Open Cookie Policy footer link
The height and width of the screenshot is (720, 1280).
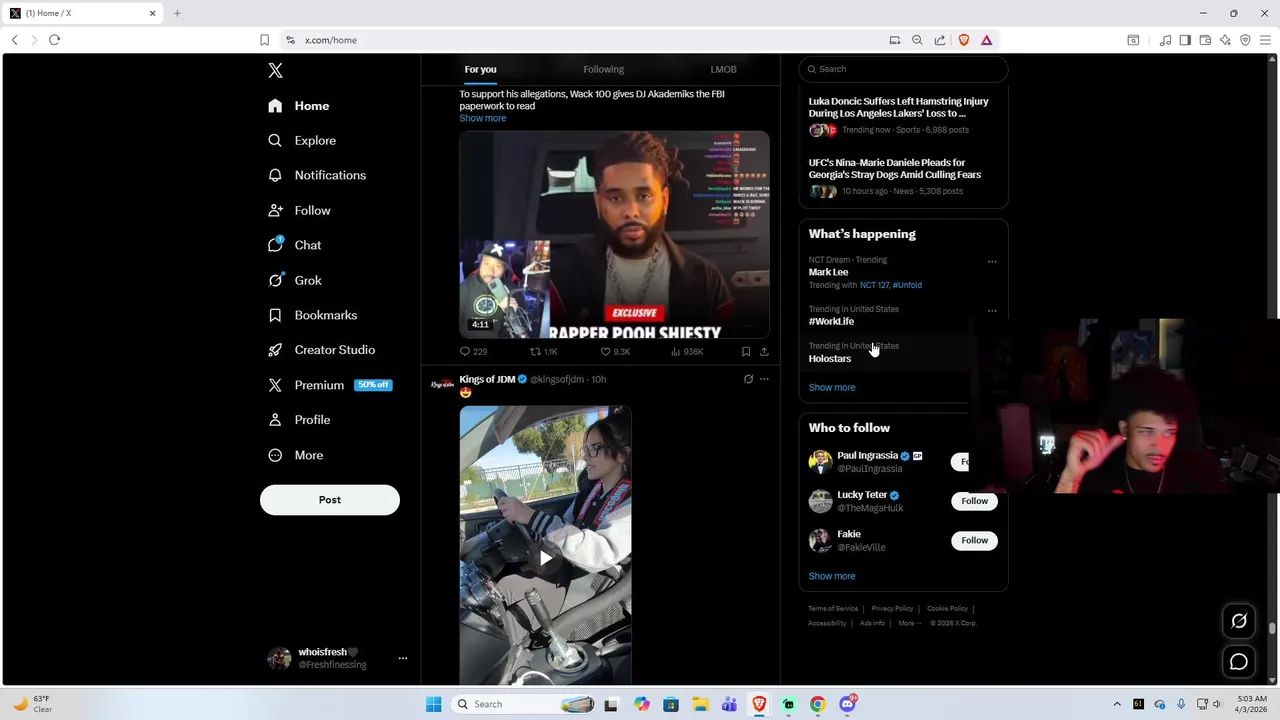(x=947, y=609)
